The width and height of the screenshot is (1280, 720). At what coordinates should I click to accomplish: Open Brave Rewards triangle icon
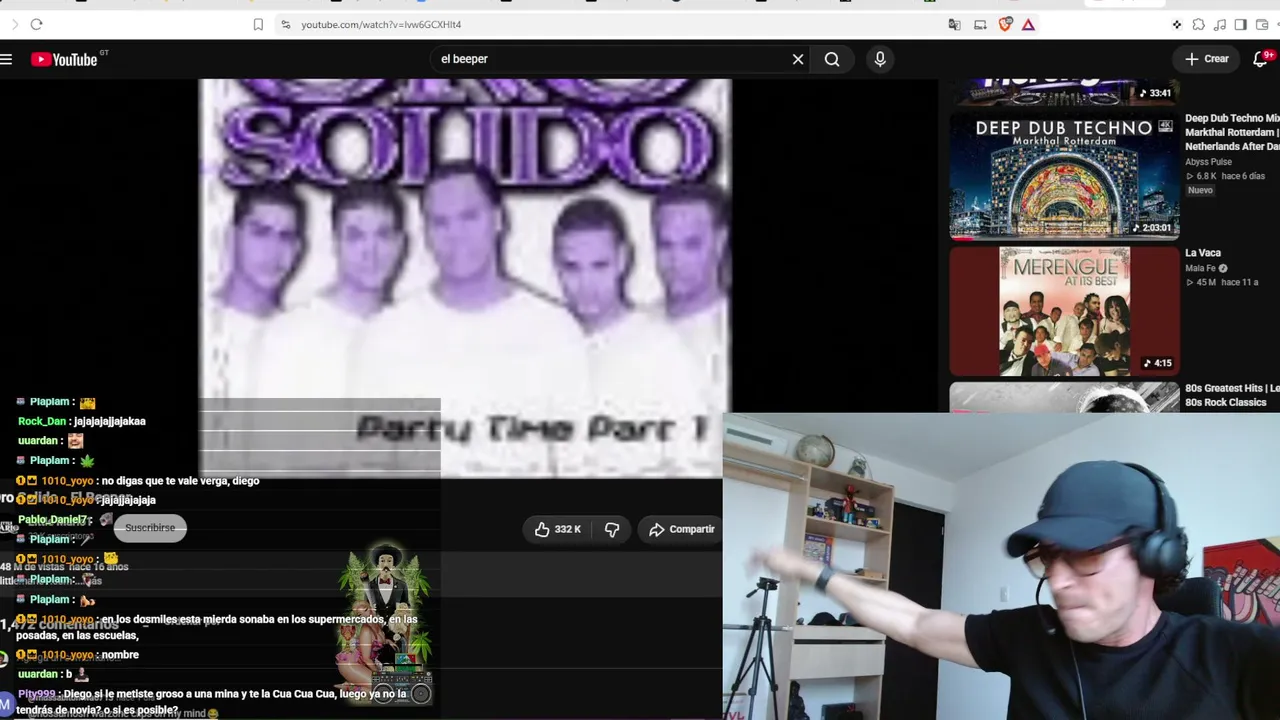click(x=1028, y=24)
